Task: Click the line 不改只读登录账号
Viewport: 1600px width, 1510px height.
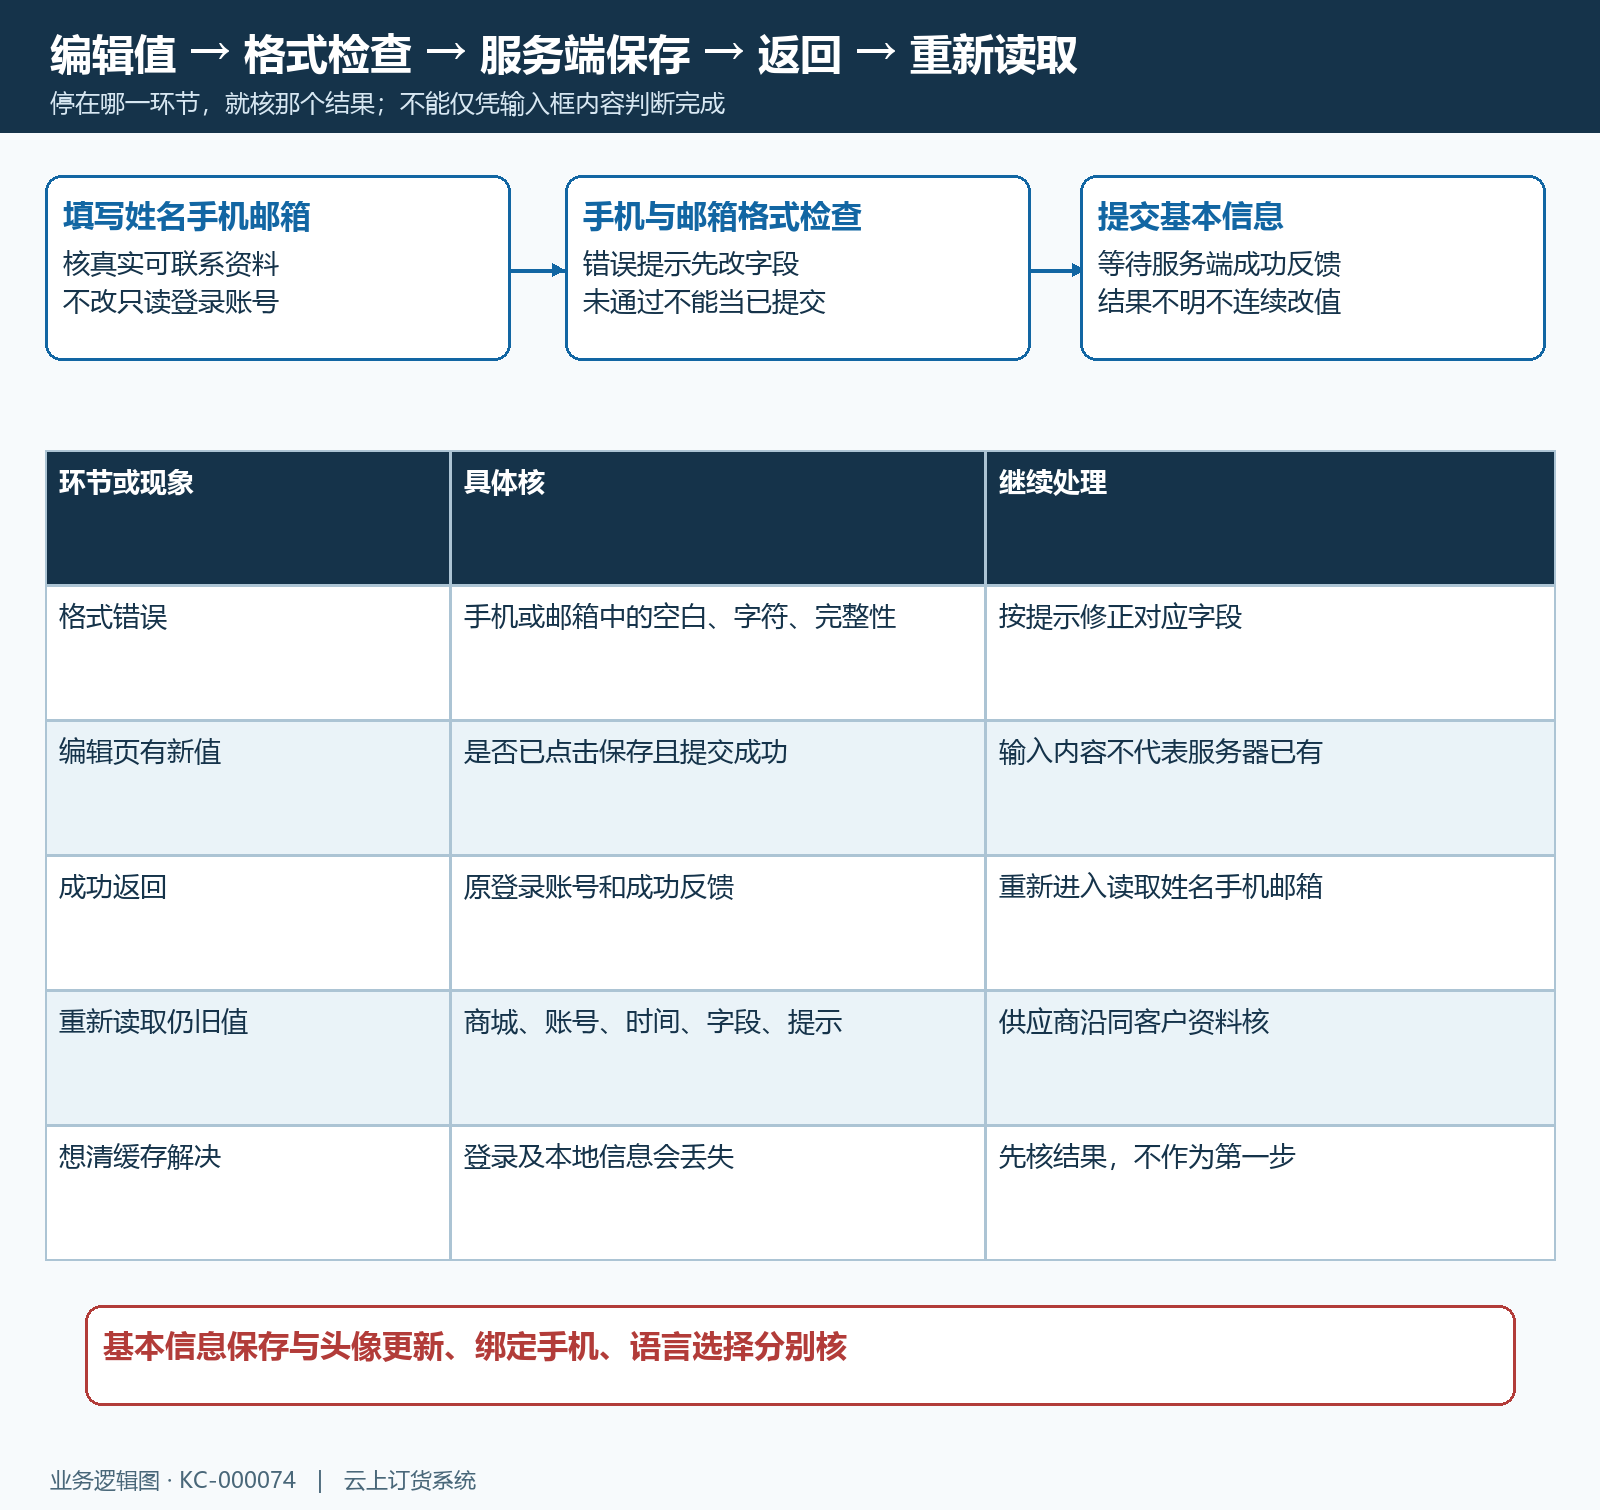Action: point(171,302)
